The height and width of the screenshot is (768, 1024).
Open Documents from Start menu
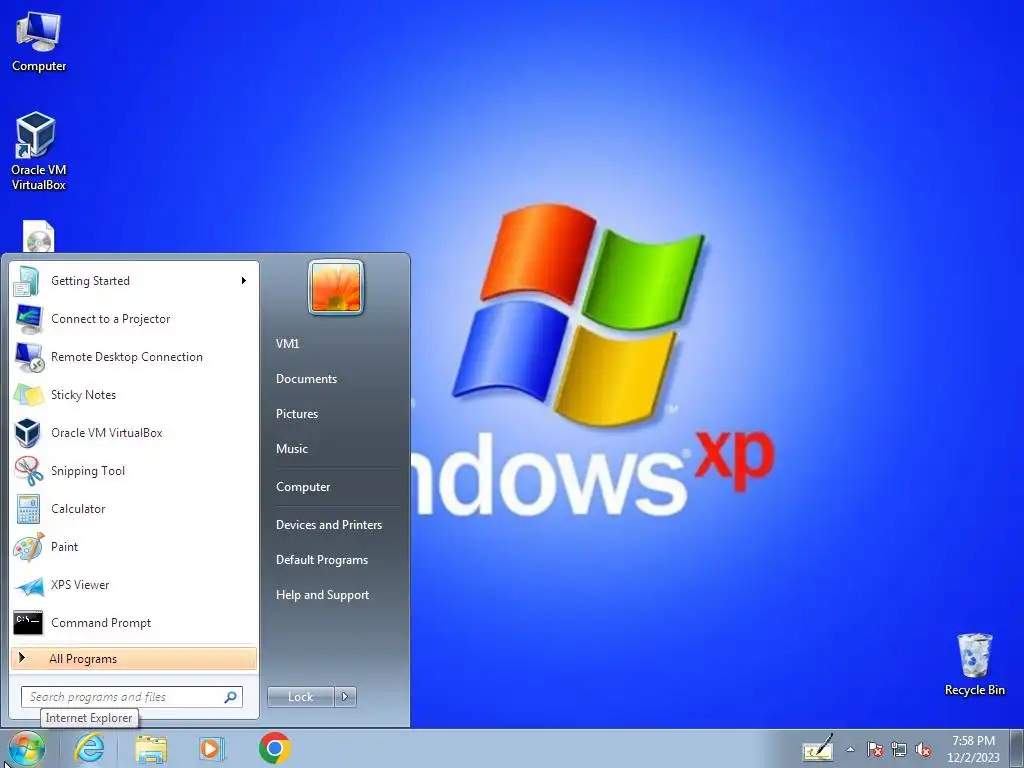coord(306,379)
